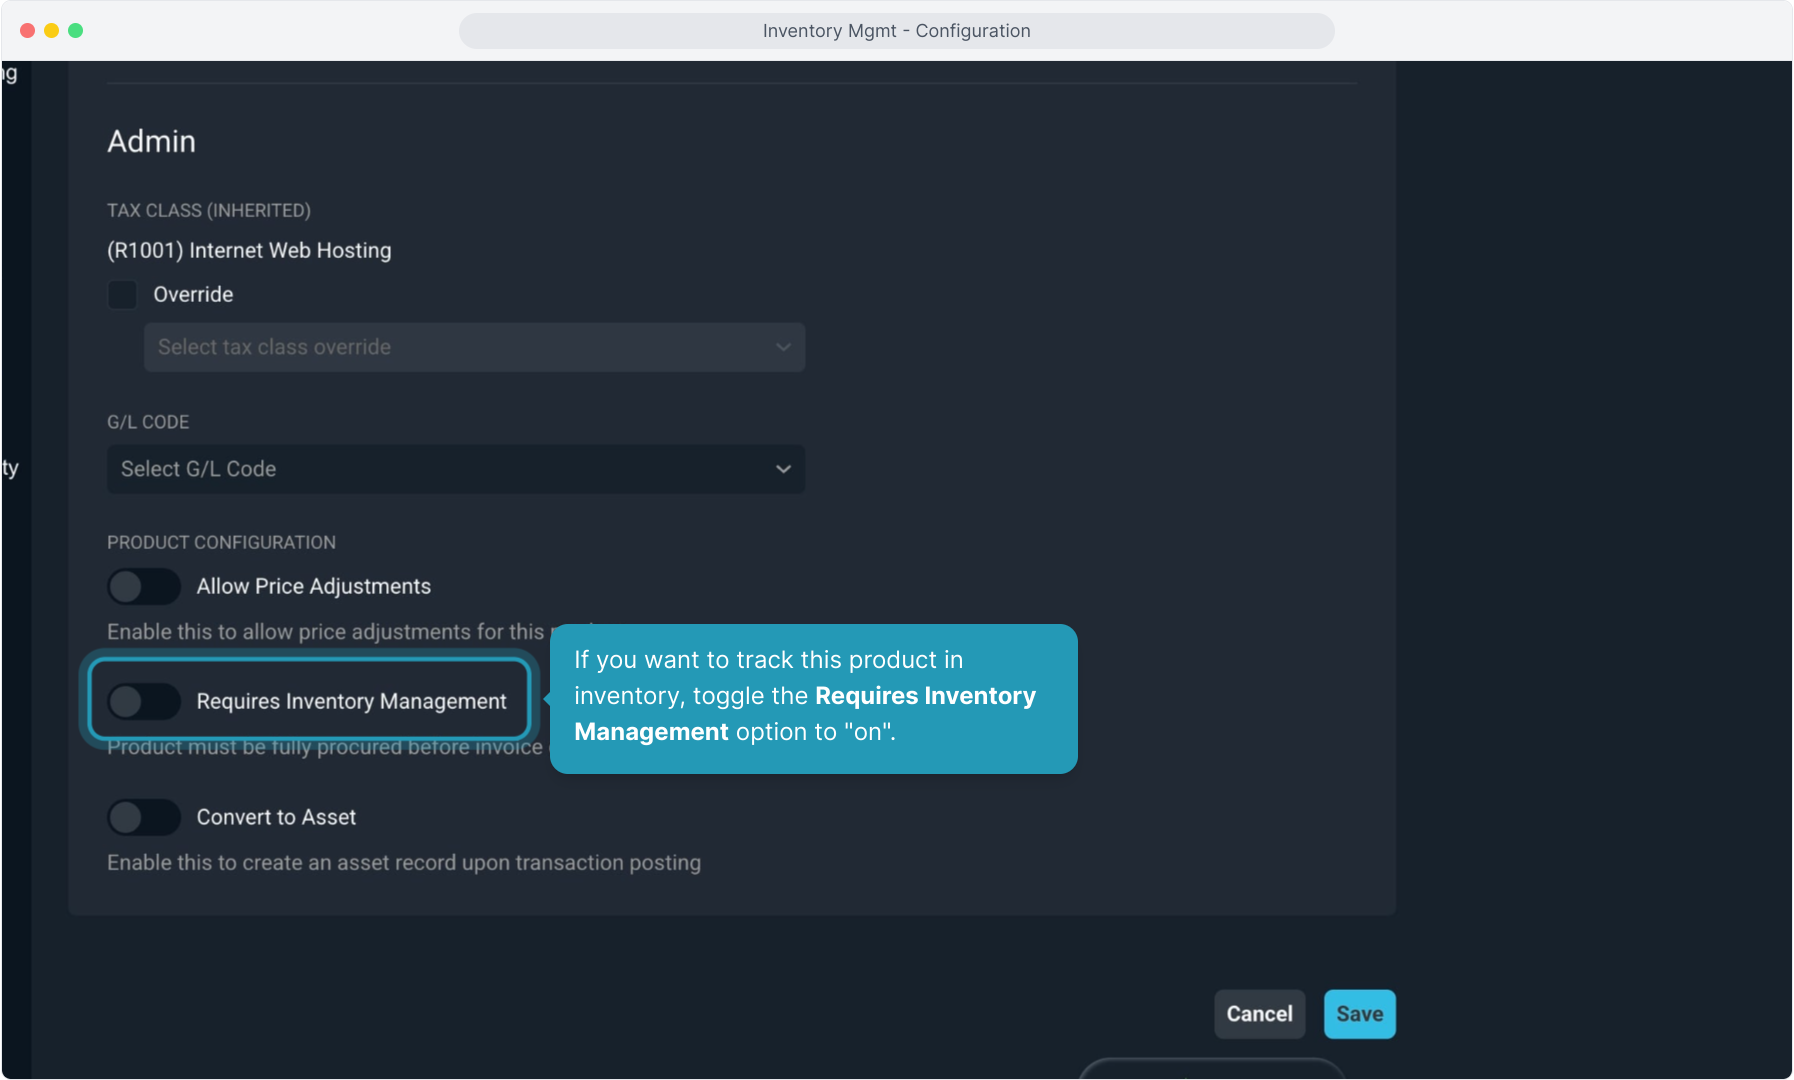Toggle Allow Price Adjustments switch

144,587
